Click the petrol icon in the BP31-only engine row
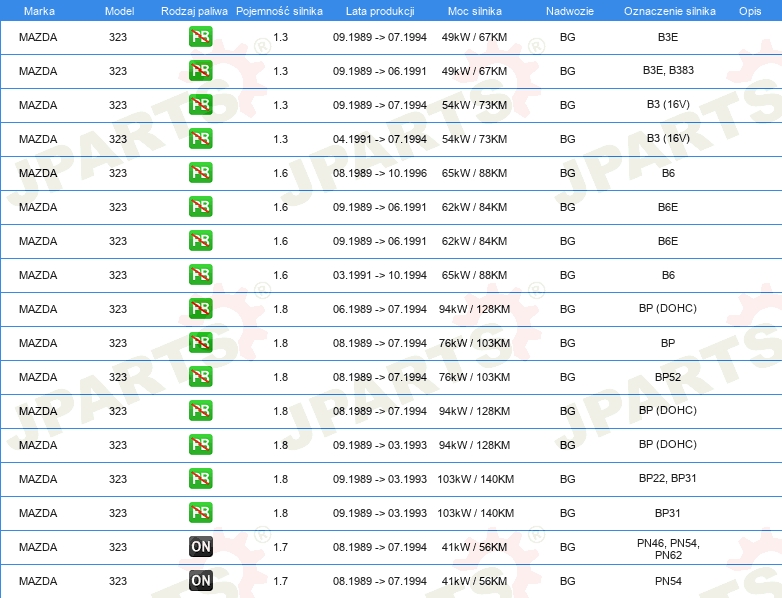 click(x=200, y=513)
